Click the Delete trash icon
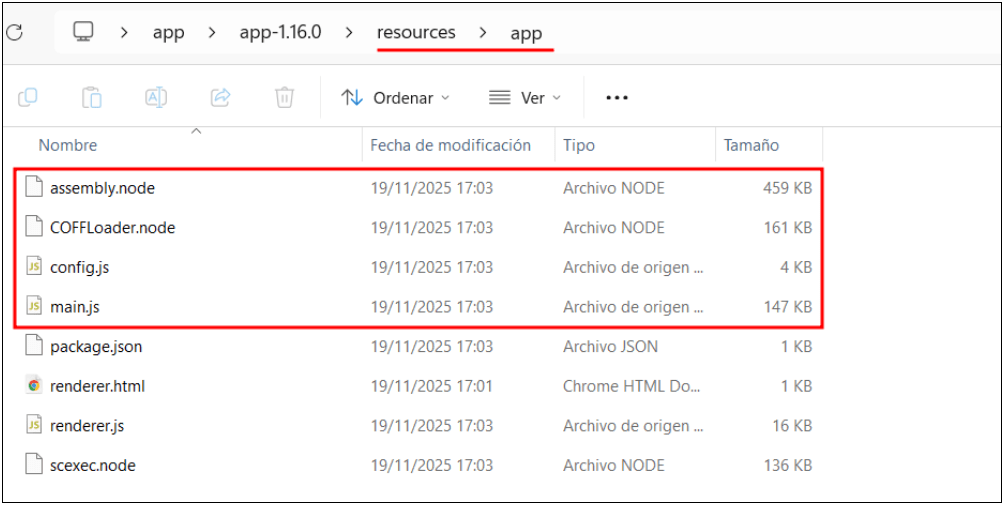1004x506 pixels. tap(284, 97)
